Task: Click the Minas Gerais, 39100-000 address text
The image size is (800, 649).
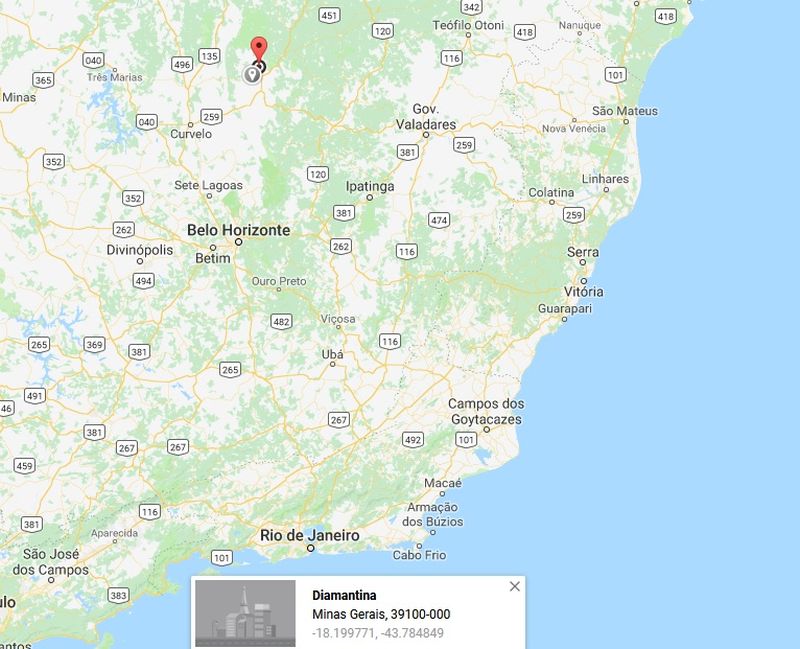Action: coord(381,614)
